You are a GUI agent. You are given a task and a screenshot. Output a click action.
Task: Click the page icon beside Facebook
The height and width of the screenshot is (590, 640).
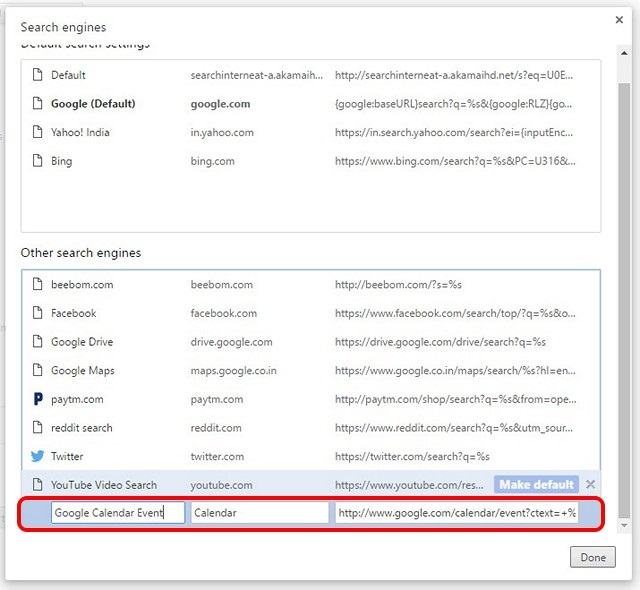click(x=38, y=313)
